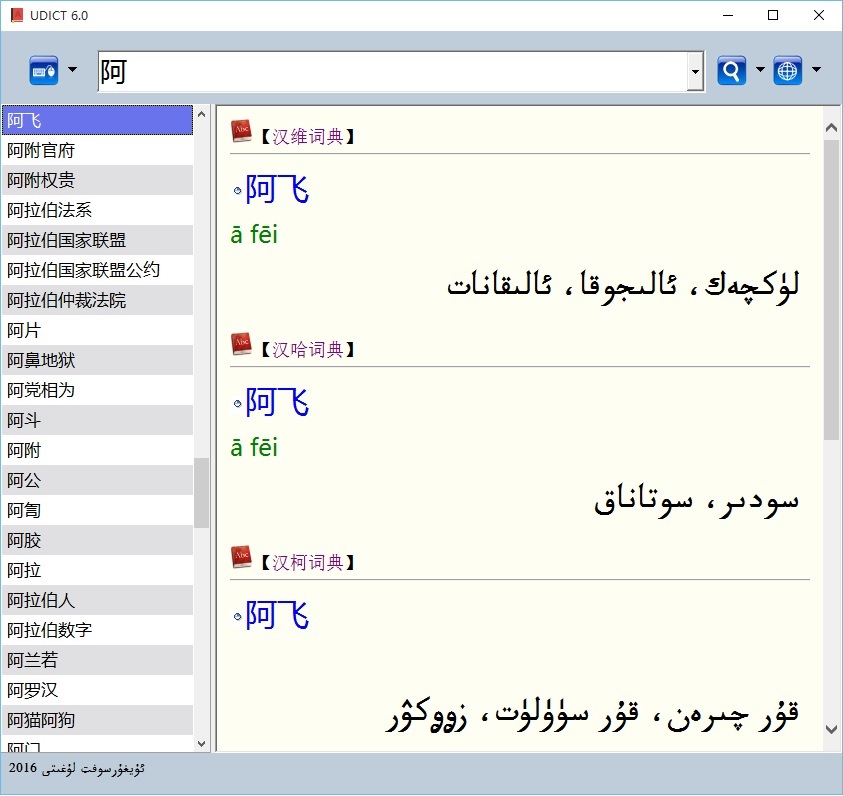Viewport: 843px width, 796px height.
Task: Expand arrow next to search icon
Action: click(x=760, y=70)
